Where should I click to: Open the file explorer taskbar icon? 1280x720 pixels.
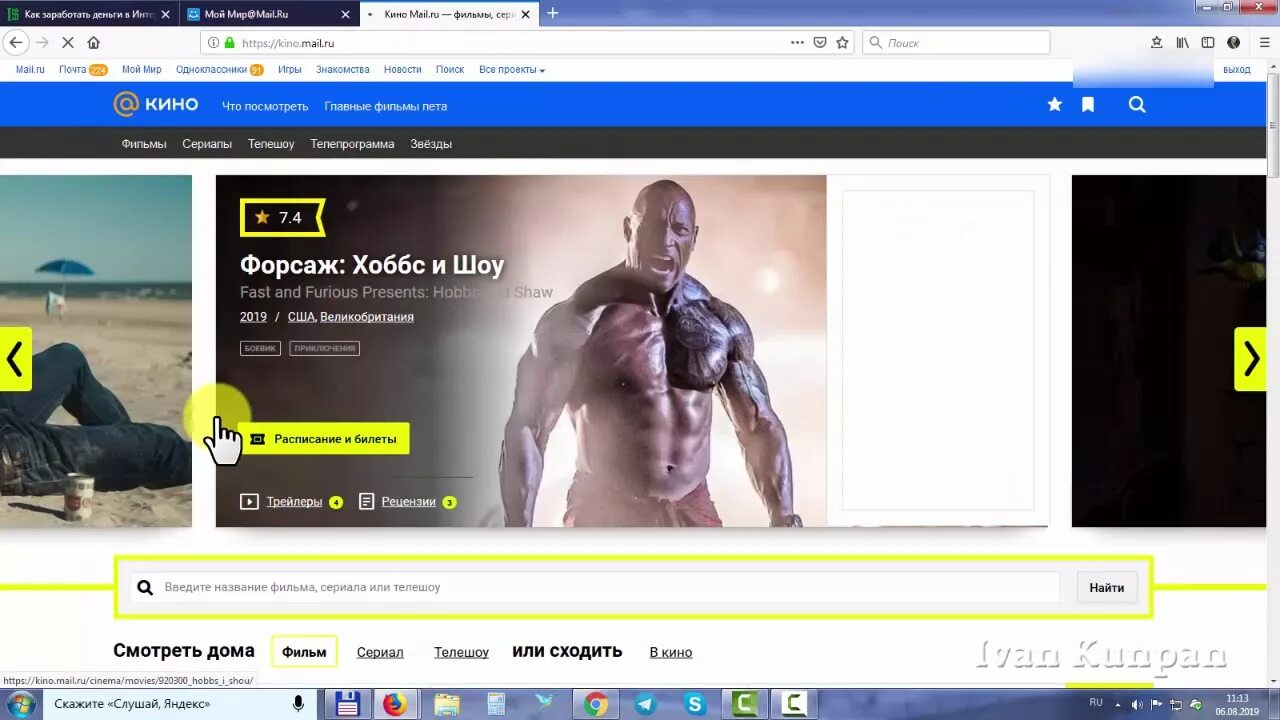[446, 704]
